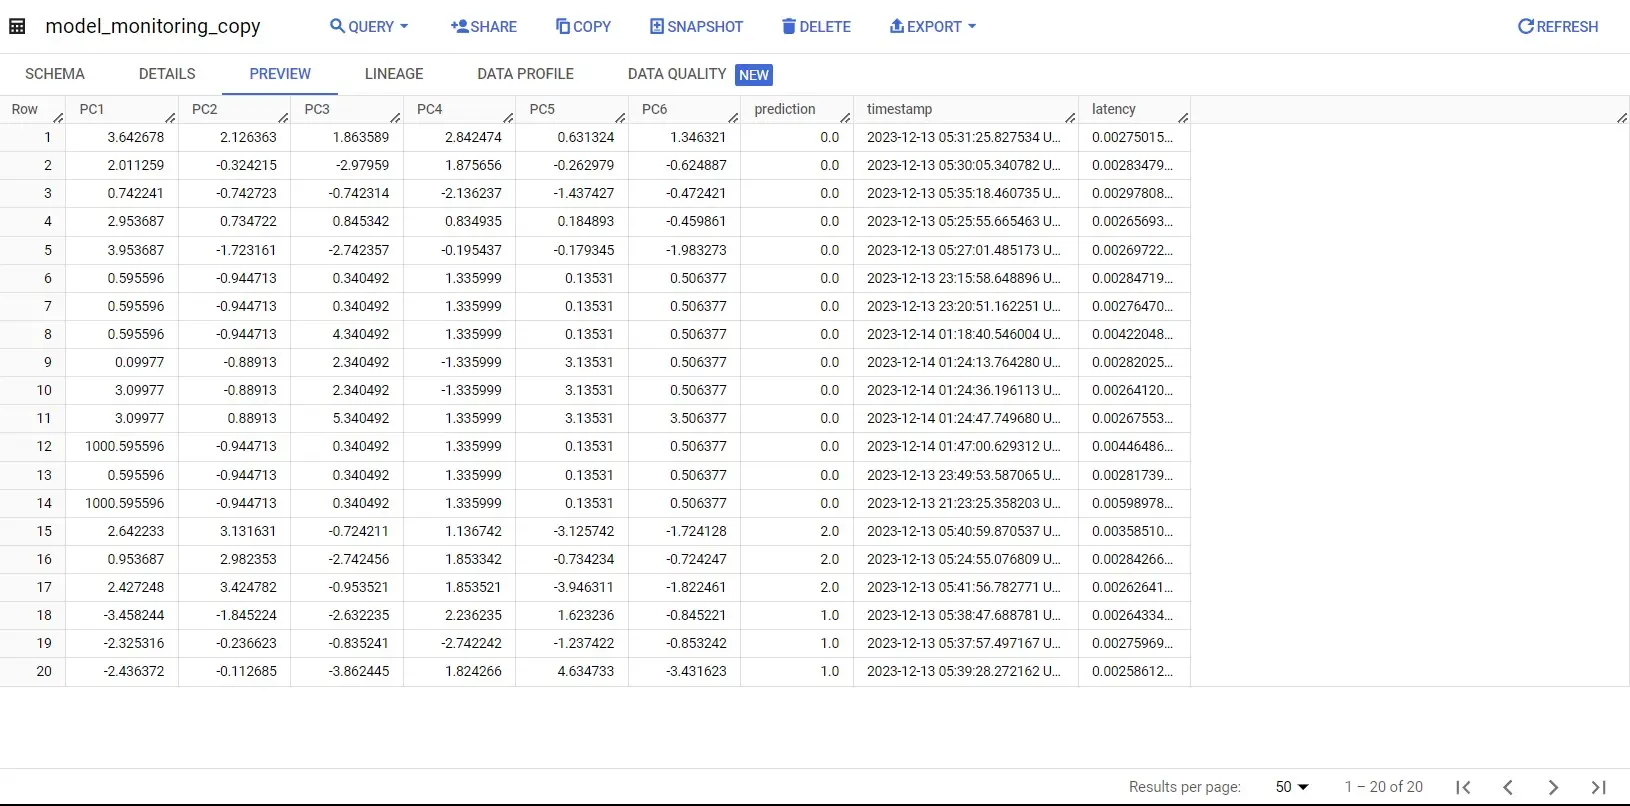Click the Share button

point(484,27)
